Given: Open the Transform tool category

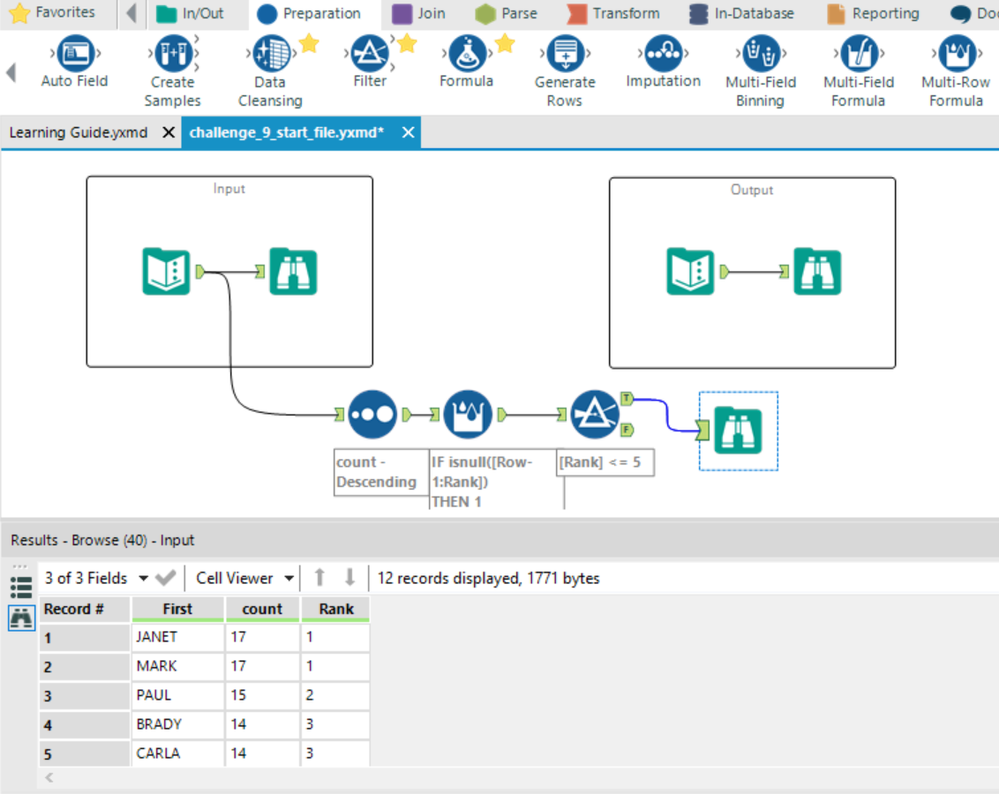Looking at the screenshot, I should click(x=614, y=13).
